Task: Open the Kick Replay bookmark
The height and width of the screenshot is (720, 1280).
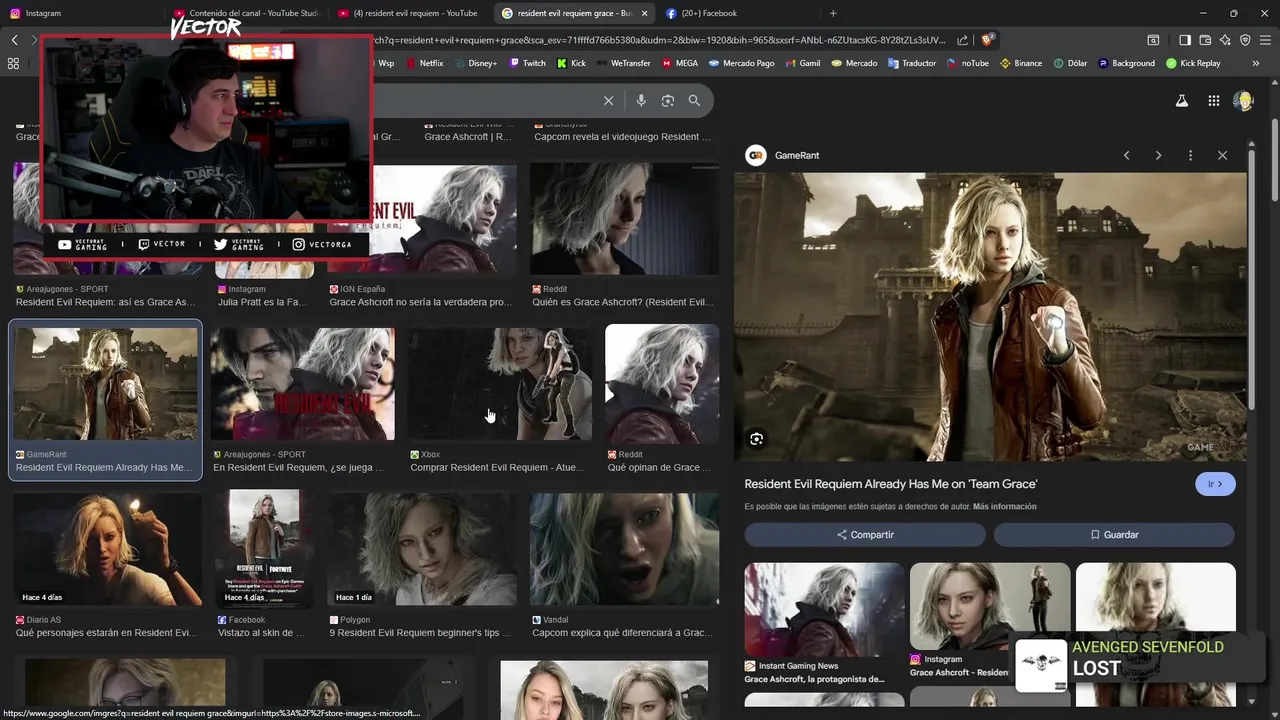Action: [x=1192, y=63]
